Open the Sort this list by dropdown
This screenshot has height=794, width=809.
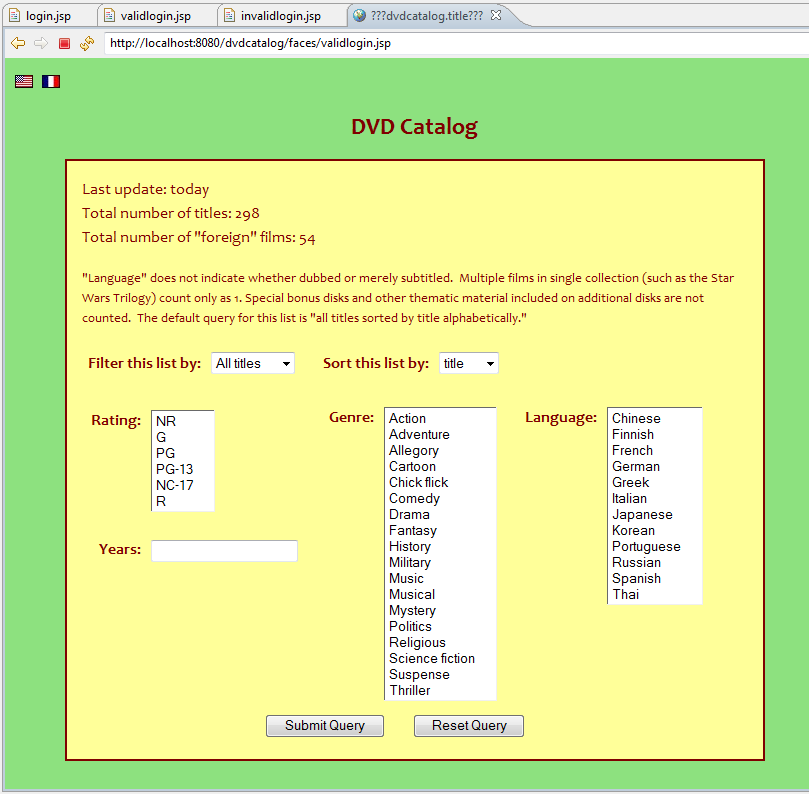coord(468,363)
